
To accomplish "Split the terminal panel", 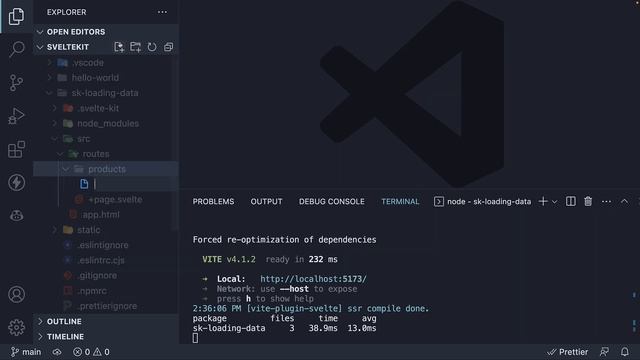I will [x=571, y=201].
